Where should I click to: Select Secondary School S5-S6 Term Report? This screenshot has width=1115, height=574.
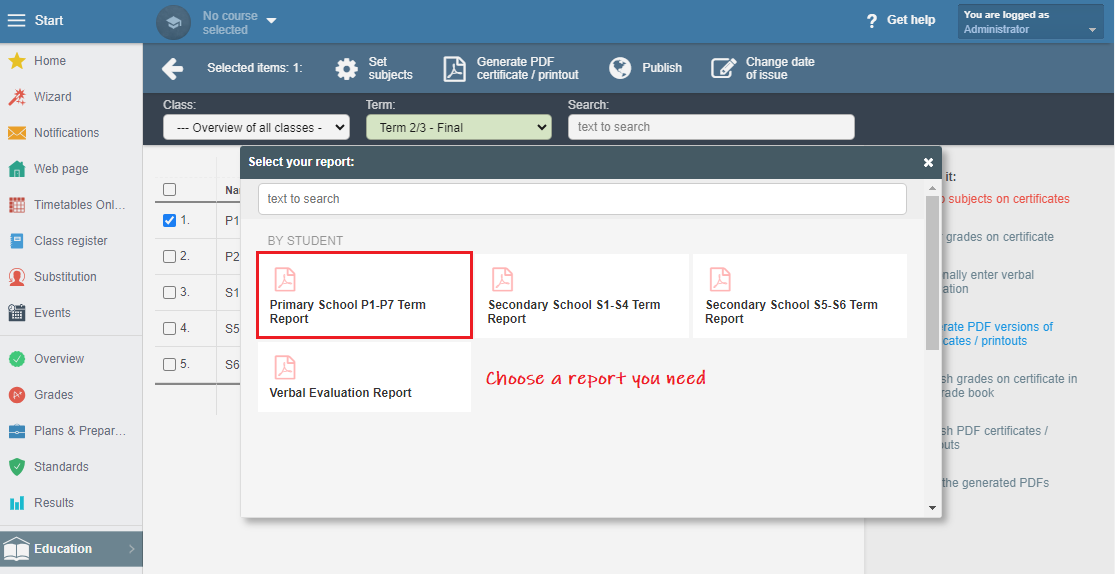point(799,296)
